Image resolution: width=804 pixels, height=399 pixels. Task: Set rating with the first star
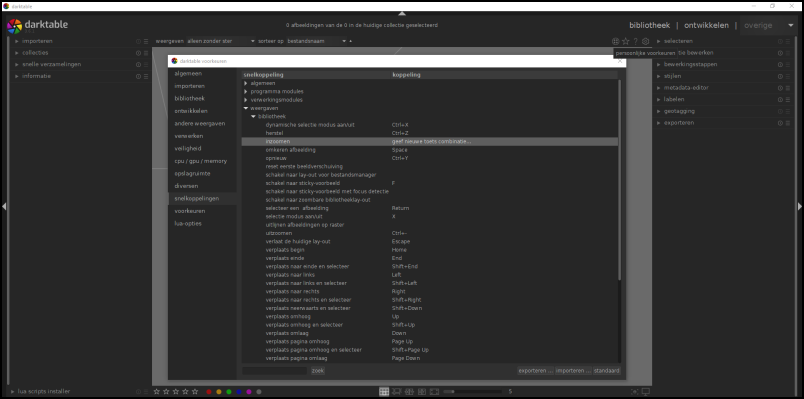tap(157, 392)
